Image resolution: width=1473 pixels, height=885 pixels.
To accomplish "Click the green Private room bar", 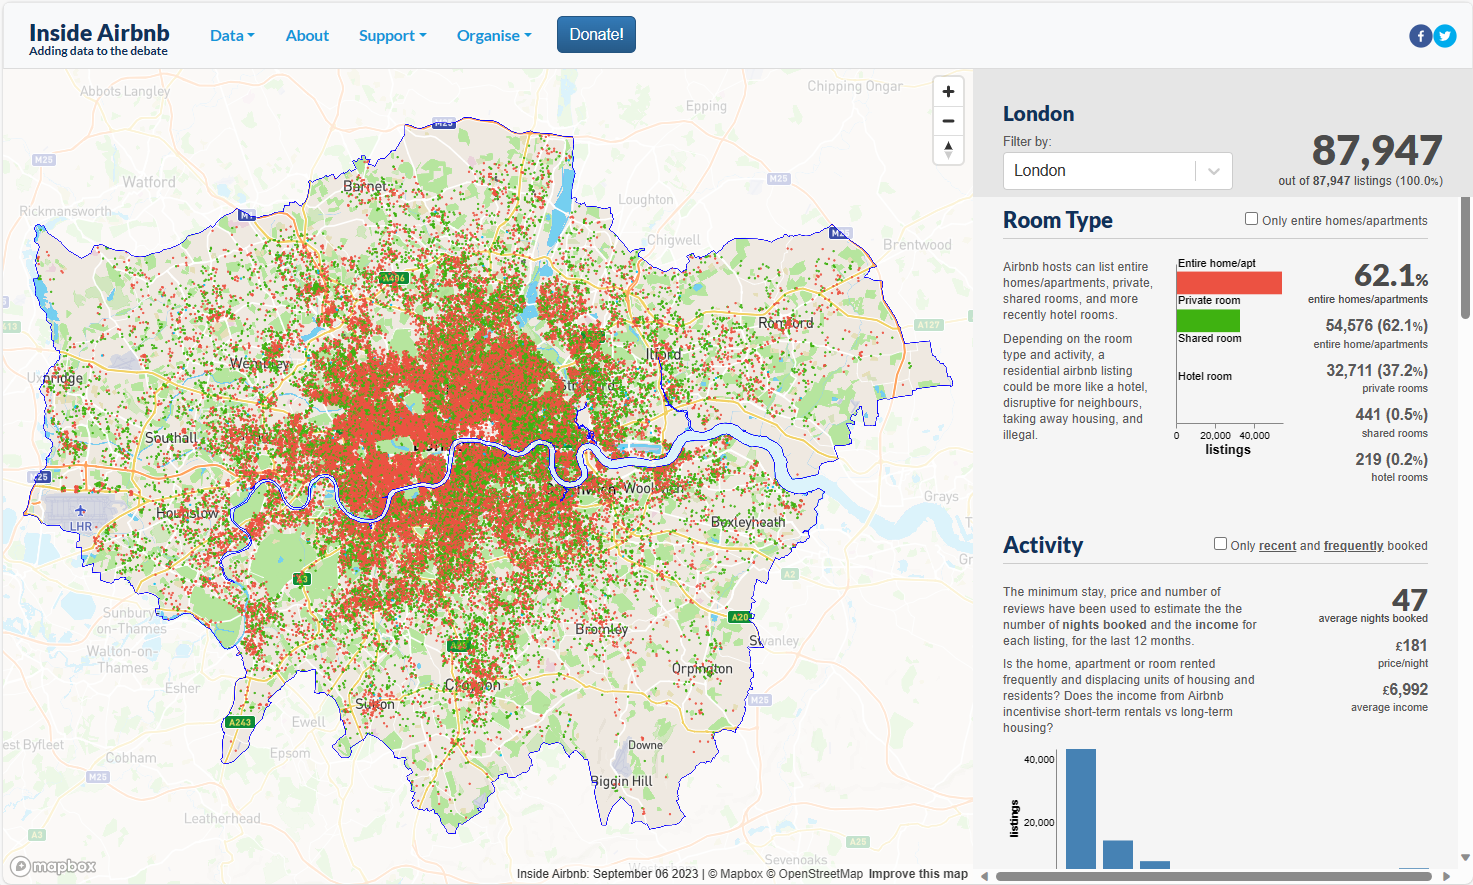I will 1208,320.
